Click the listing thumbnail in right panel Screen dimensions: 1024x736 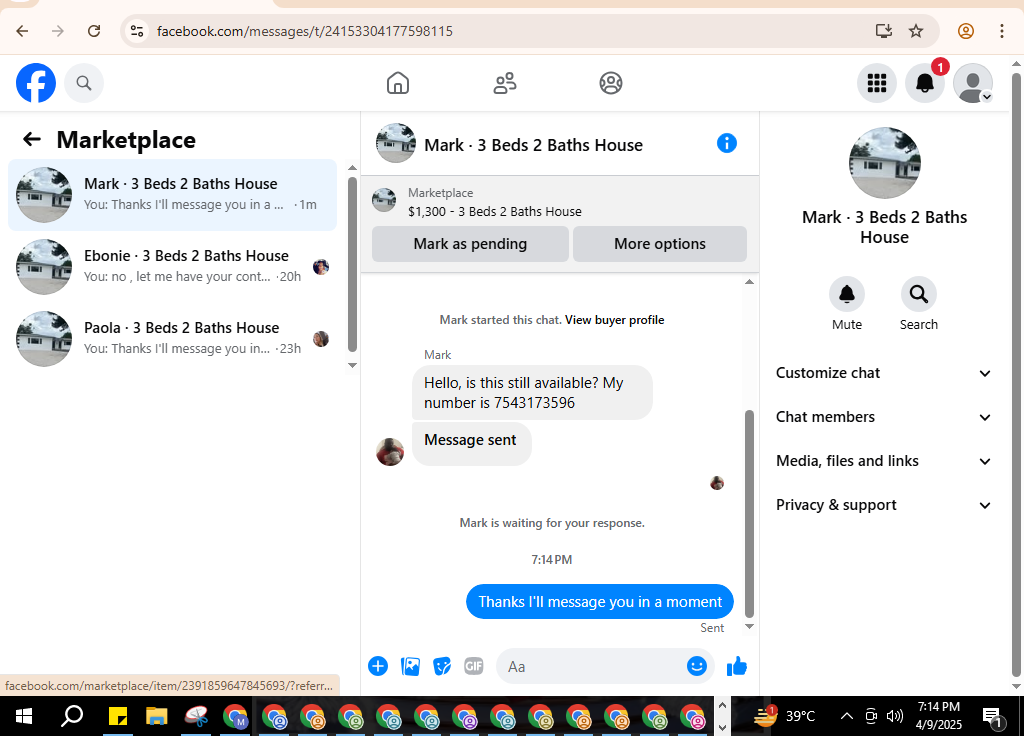(x=884, y=163)
